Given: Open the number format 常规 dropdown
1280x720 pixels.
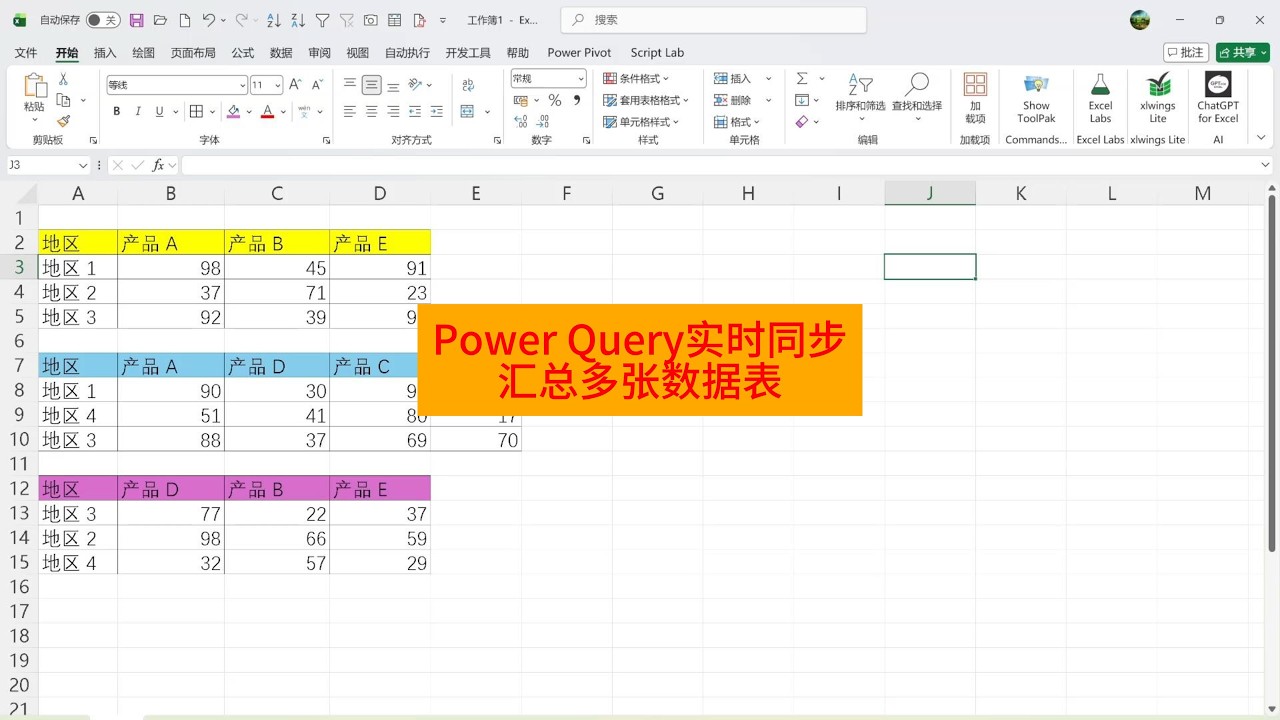Looking at the screenshot, I should [548, 78].
